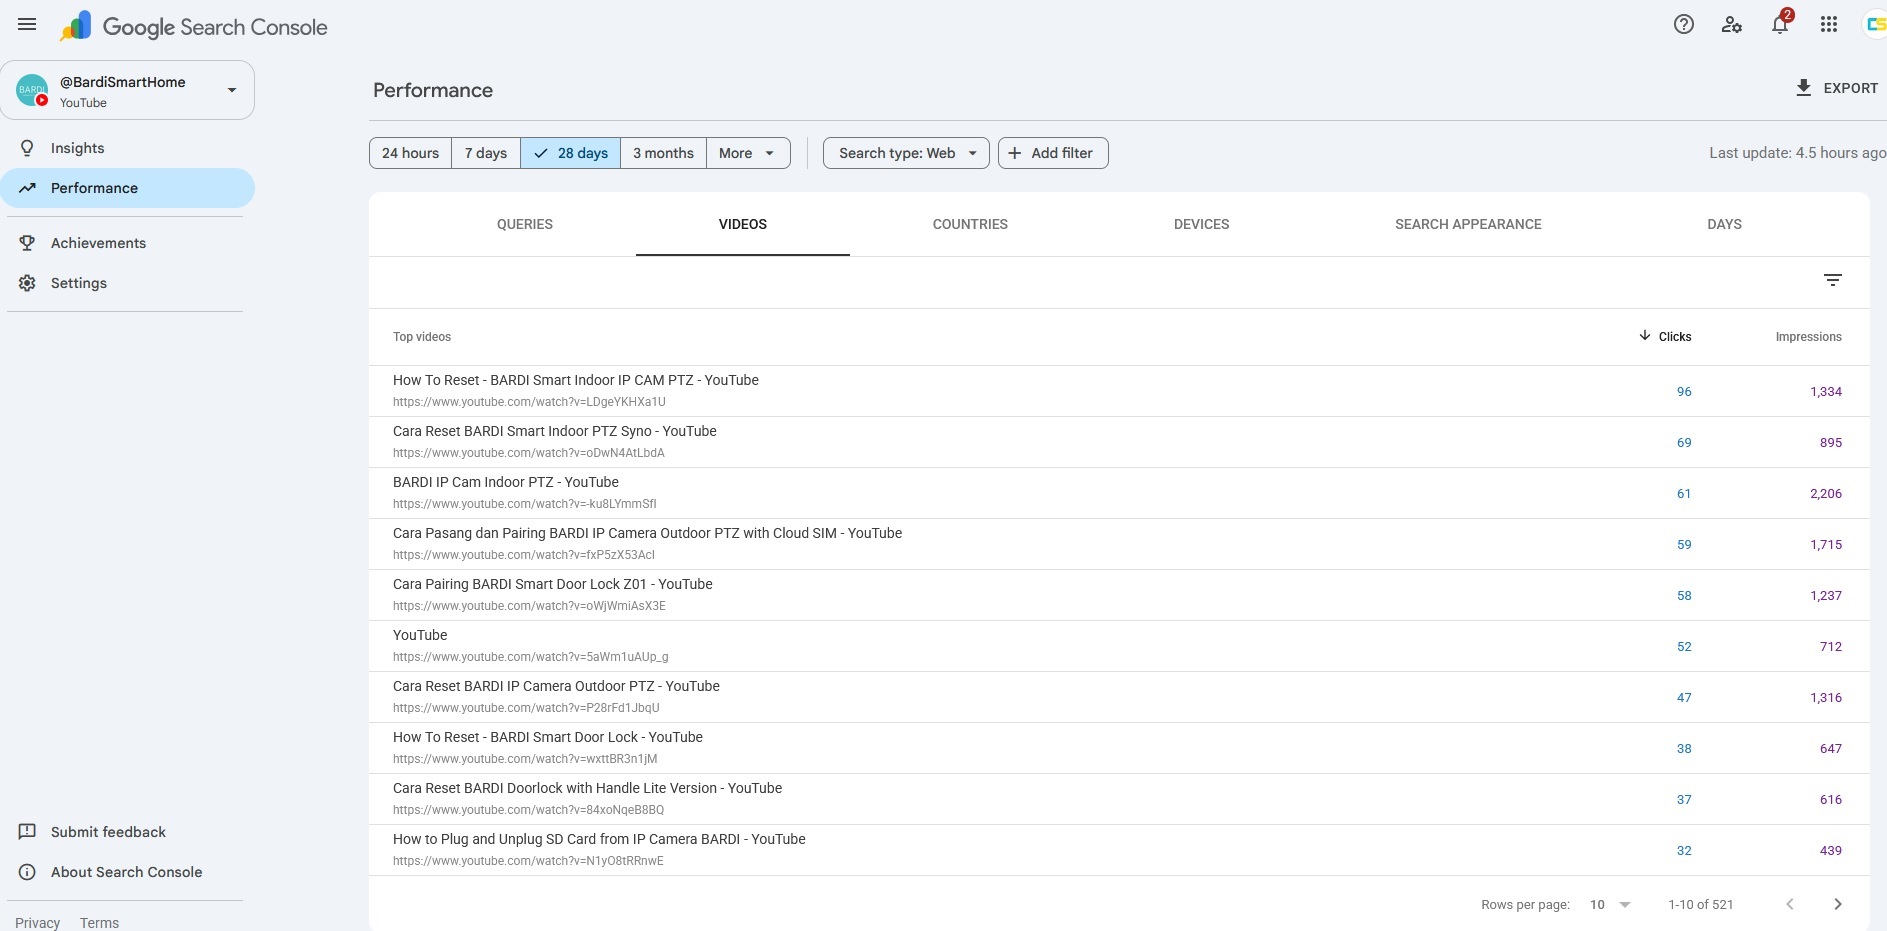The width and height of the screenshot is (1887, 931).
Task: Switch to the QUERIES tab
Action: pyautogui.click(x=525, y=224)
